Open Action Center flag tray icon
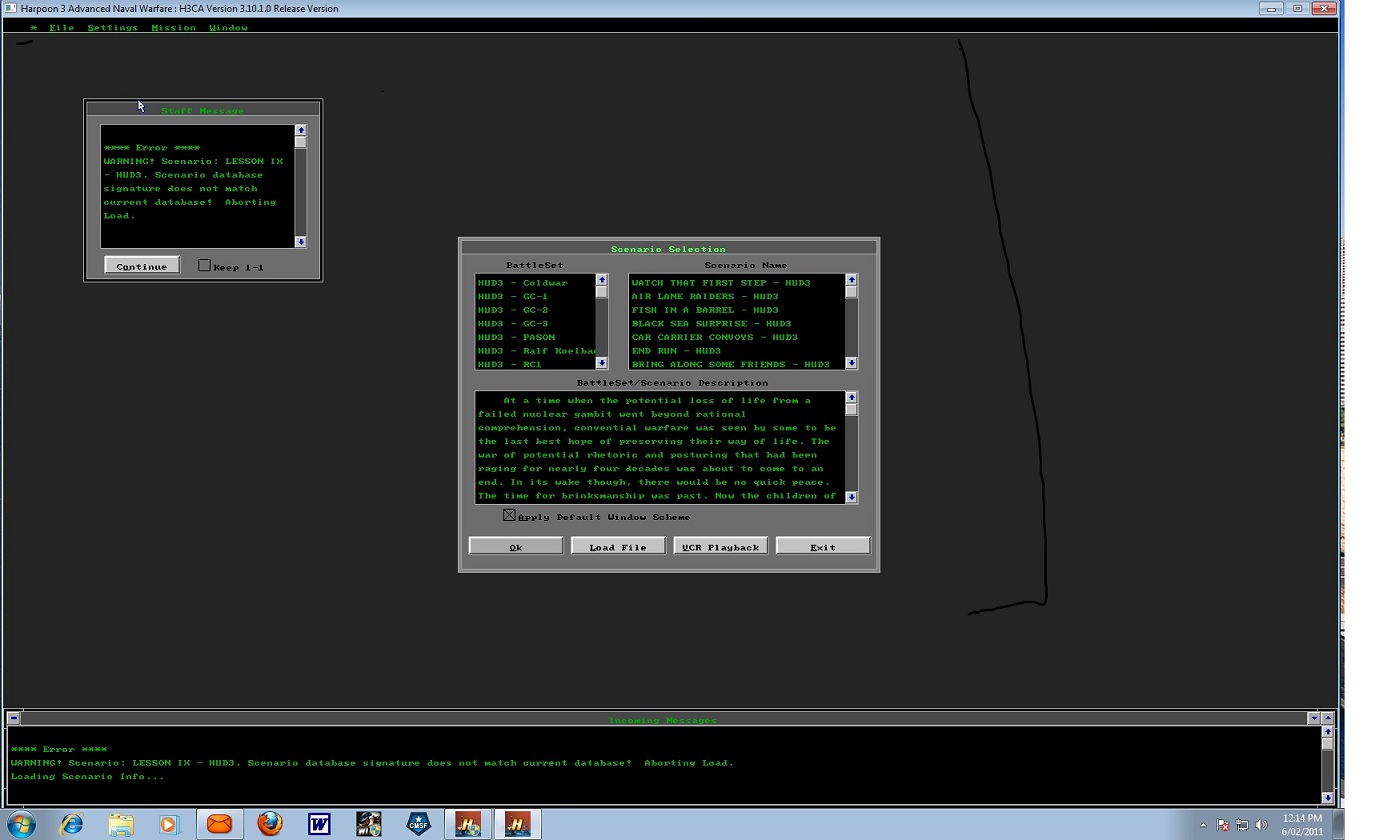This screenshot has width=1383, height=840. pos(1223,825)
